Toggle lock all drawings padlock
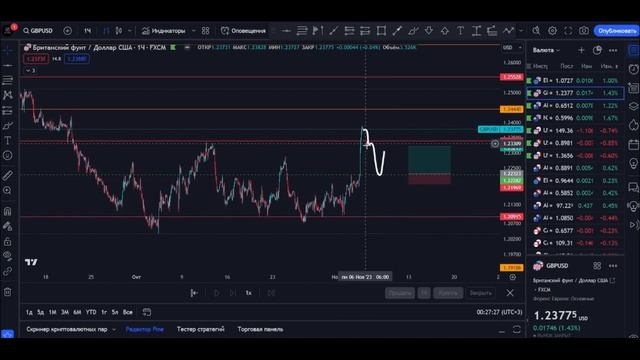 (8, 241)
